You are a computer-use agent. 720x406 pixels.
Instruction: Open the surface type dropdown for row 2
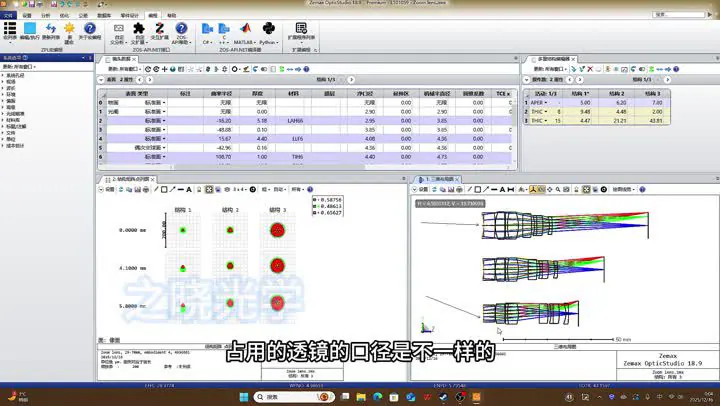[x=164, y=121]
